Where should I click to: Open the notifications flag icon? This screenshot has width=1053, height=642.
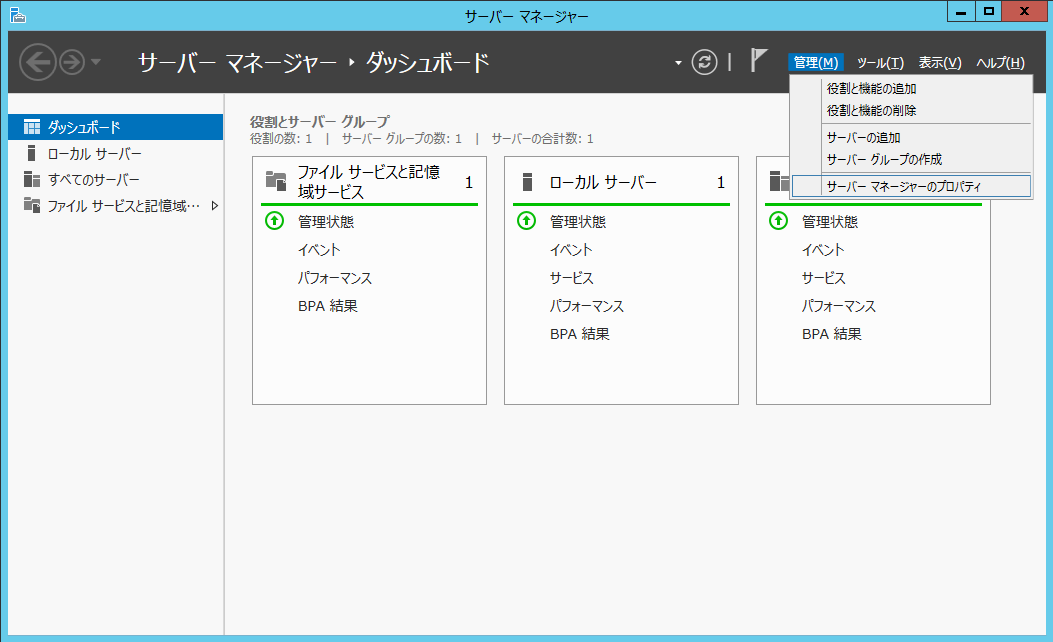pyautogui.click(x=759, y=61)
